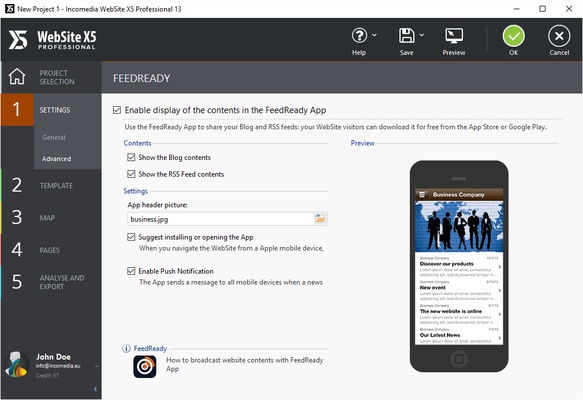Toggle Show the Blog contents checkbox

coord(131,157)
